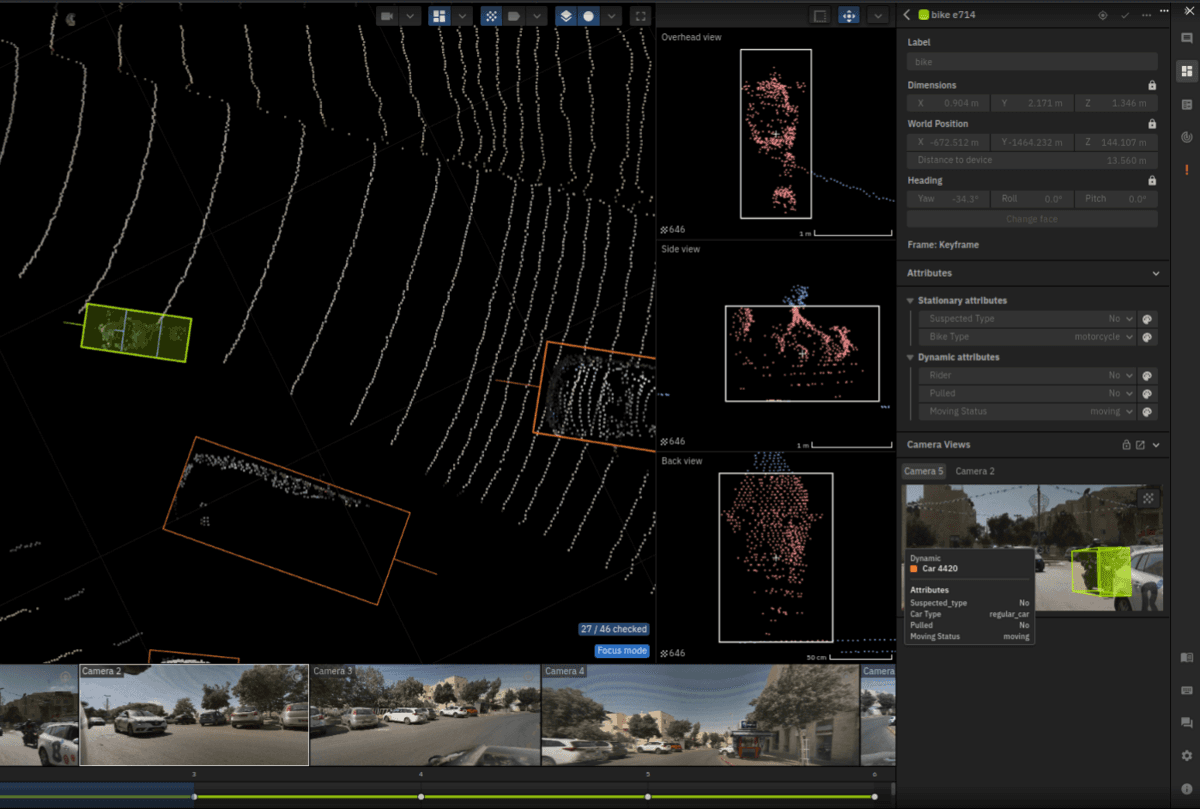Collapse Dynamic attributes triangle
Viewport: 1200px width, 809px height.
click(910, 357)
